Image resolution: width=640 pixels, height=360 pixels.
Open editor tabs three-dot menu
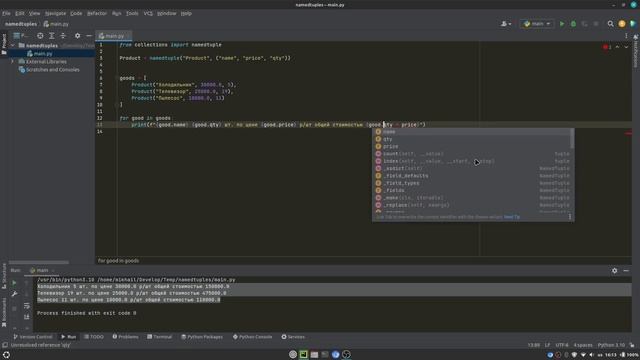pos(626,36)
